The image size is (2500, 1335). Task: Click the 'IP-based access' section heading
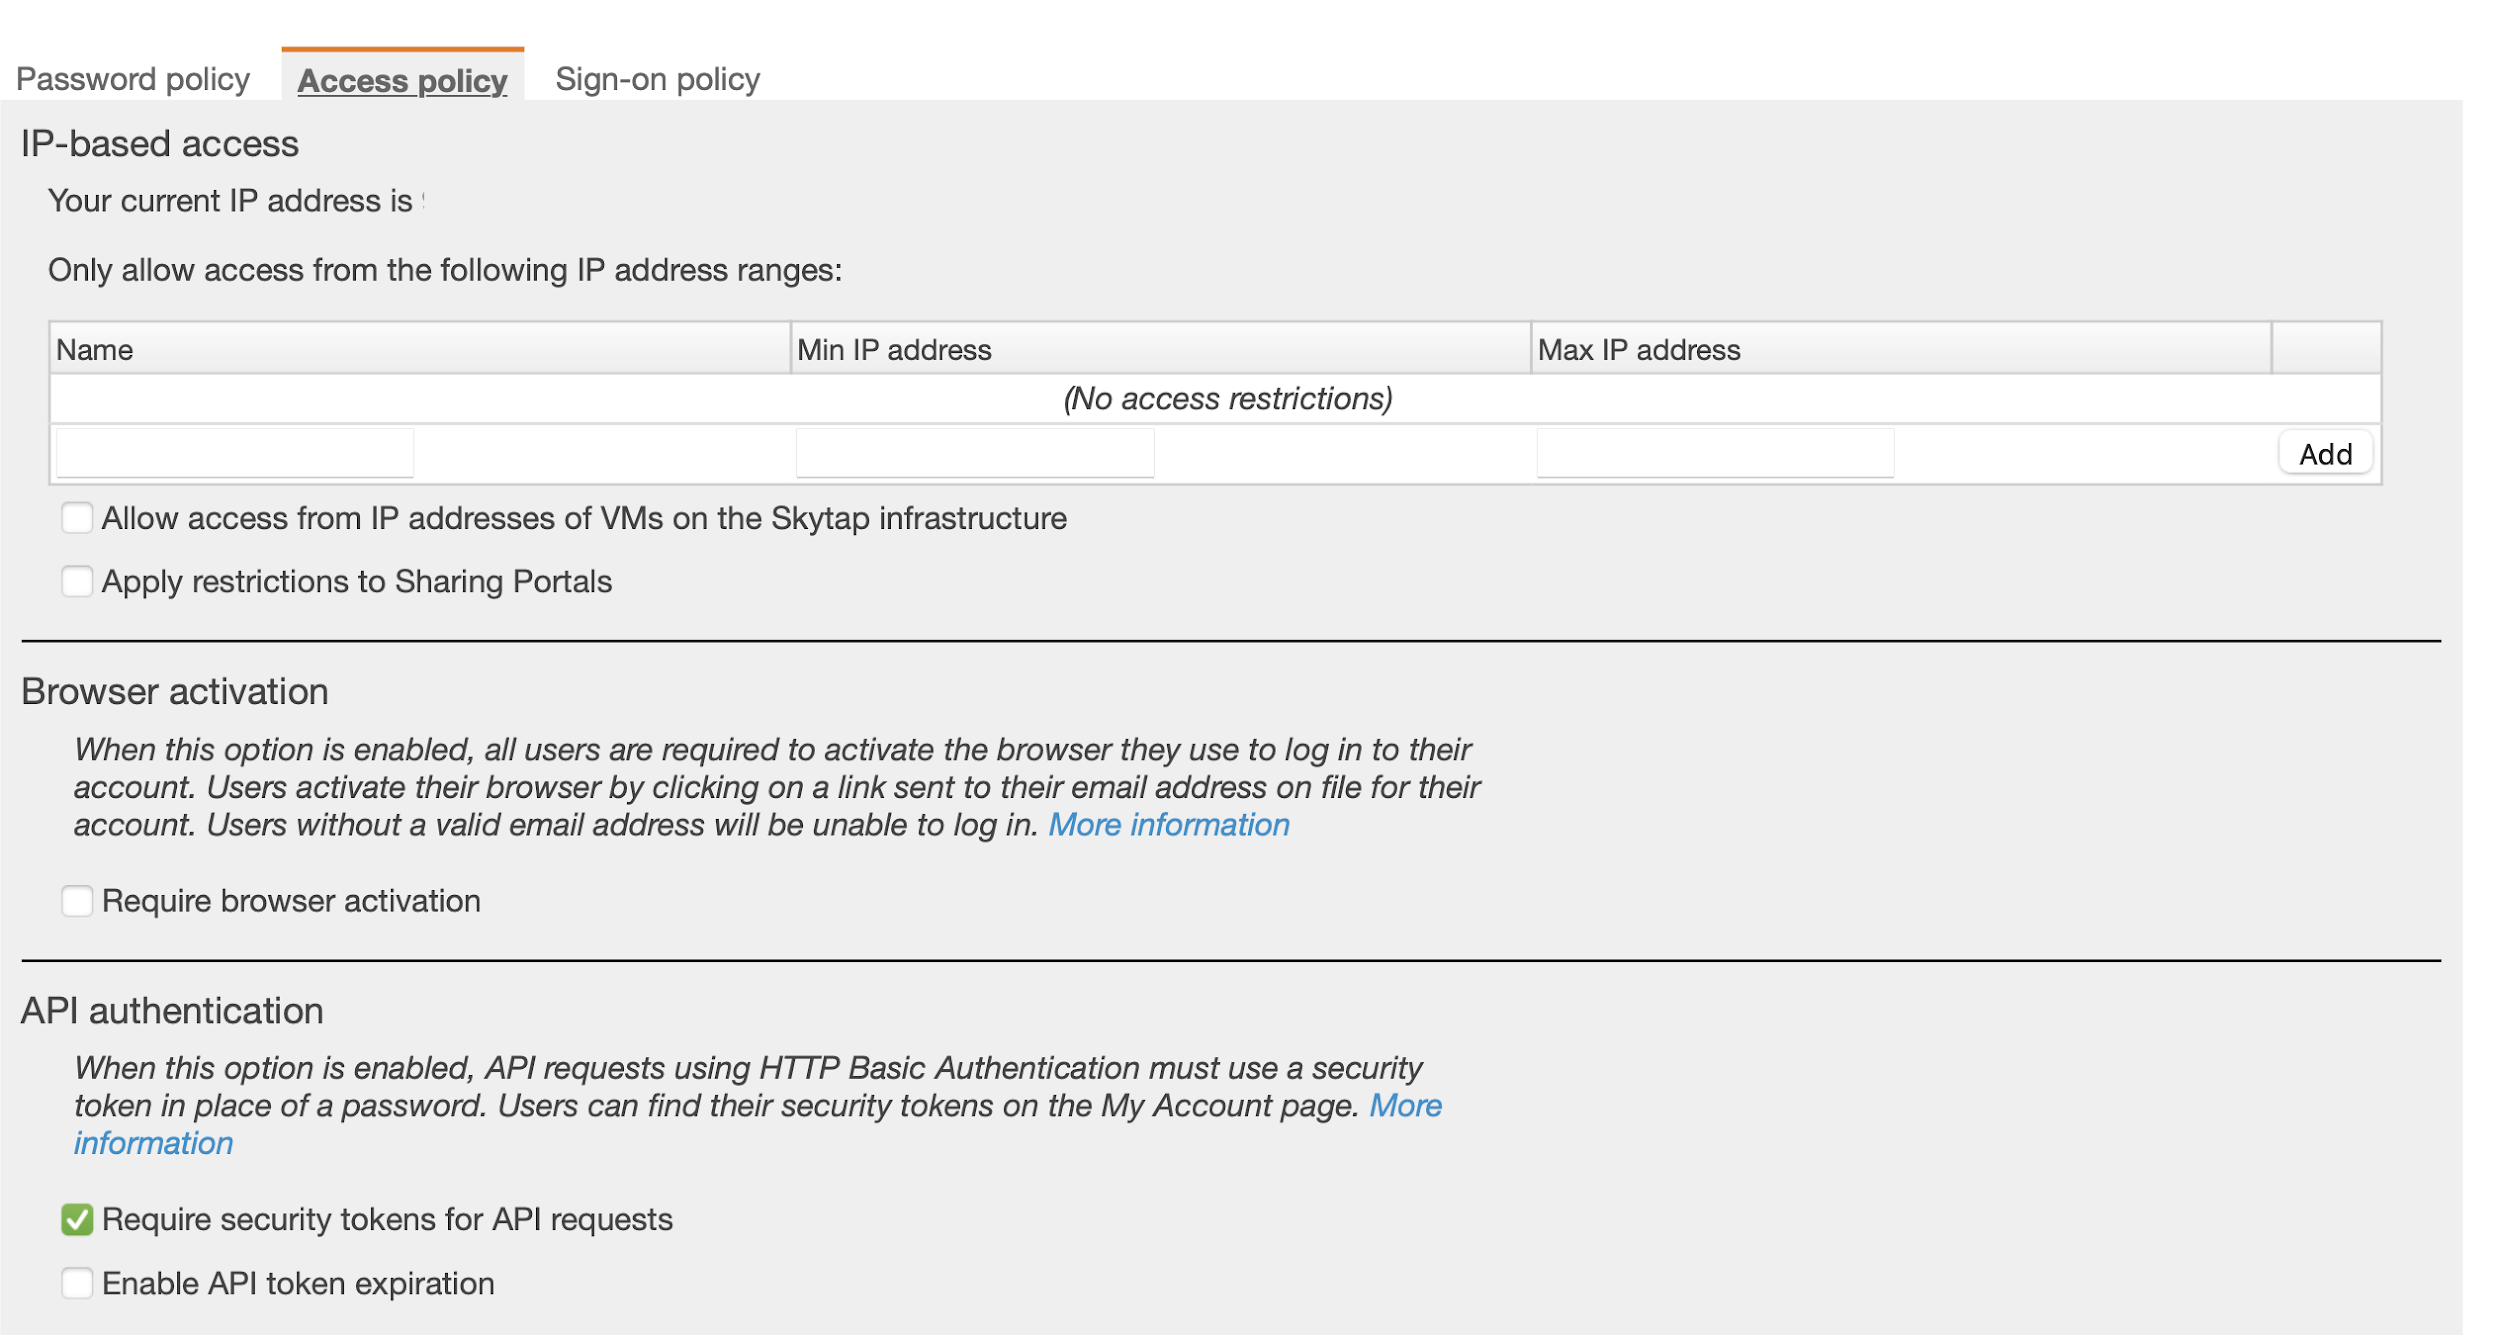point(160,143)
